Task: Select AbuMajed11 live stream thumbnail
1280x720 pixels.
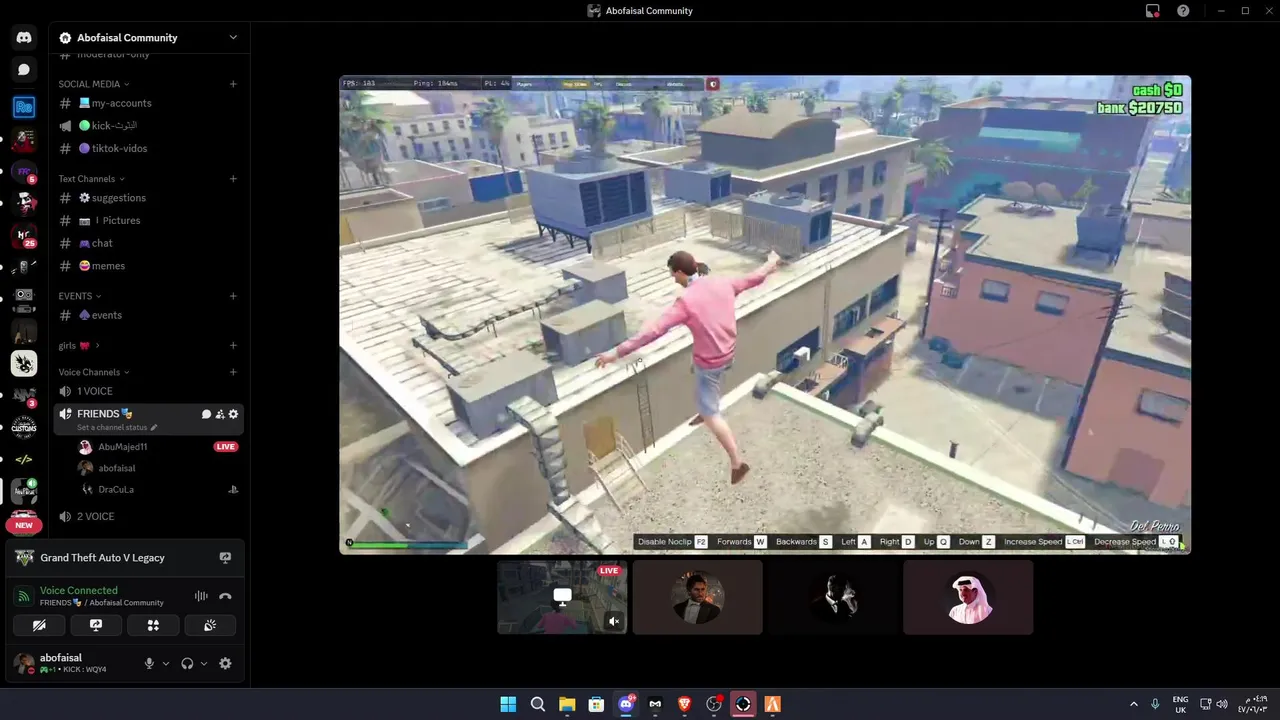Action: (562, 597)
